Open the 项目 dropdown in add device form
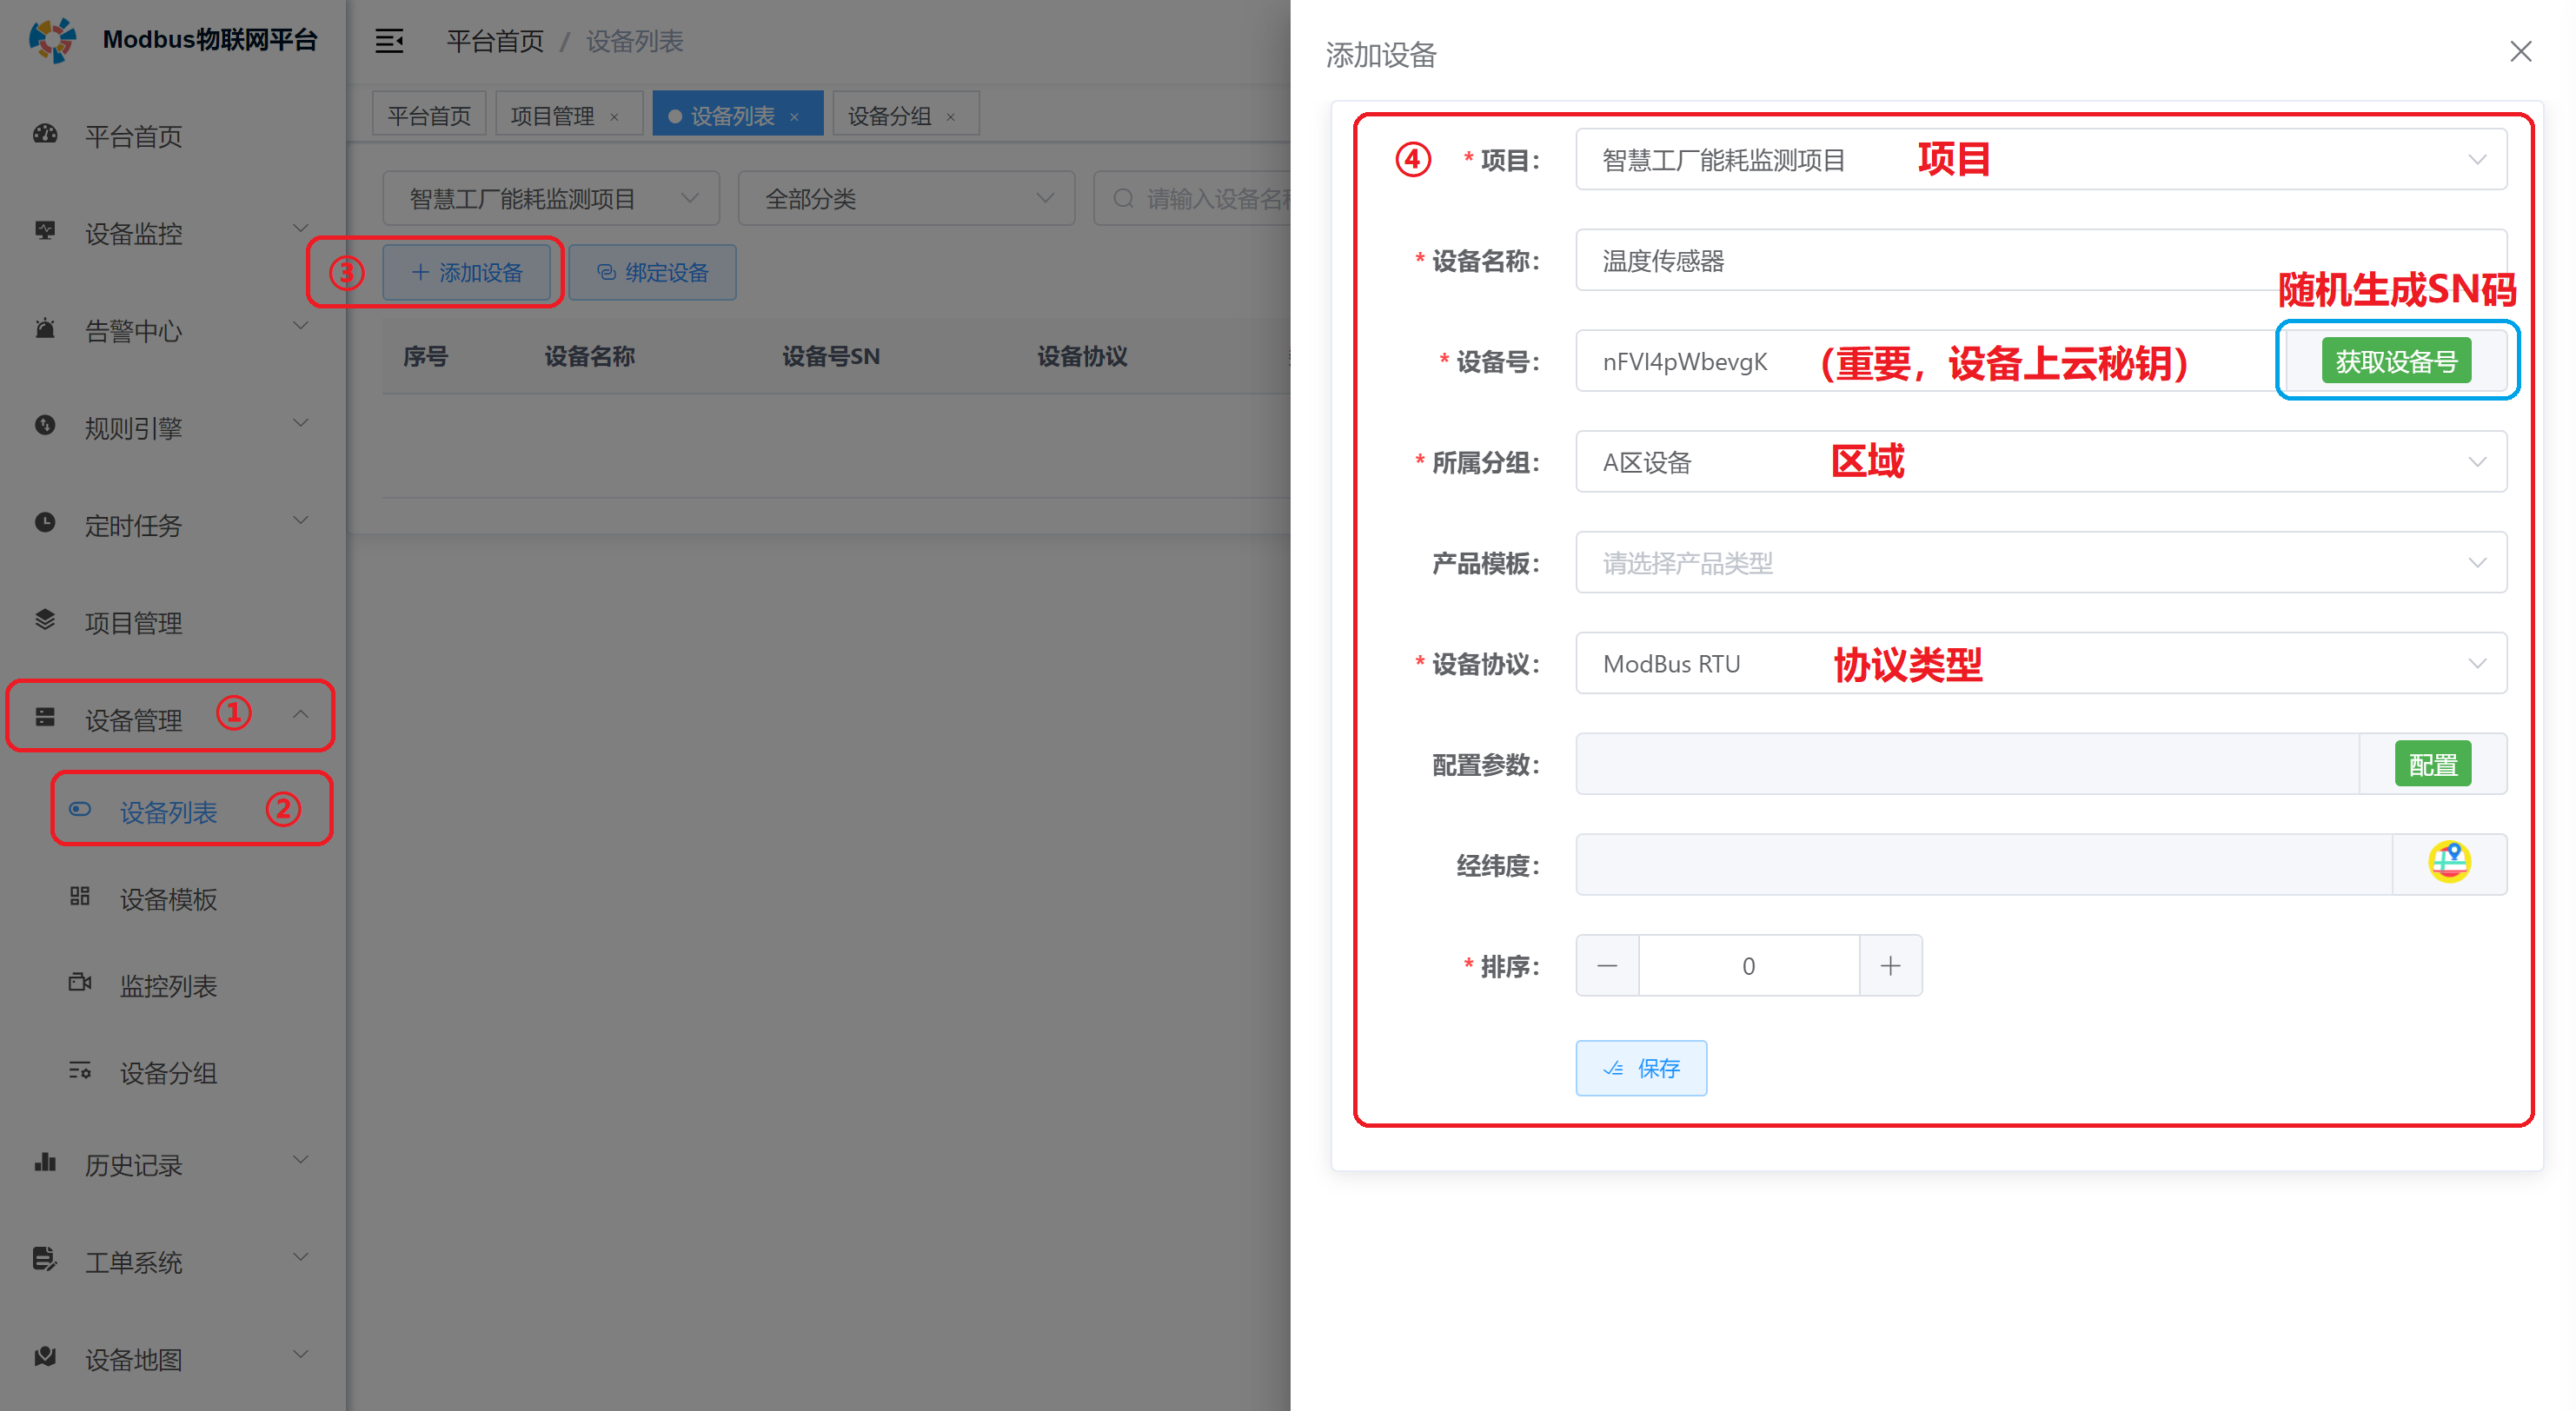This screenshot has width=2576, height=1411. tap(2041, 160)
